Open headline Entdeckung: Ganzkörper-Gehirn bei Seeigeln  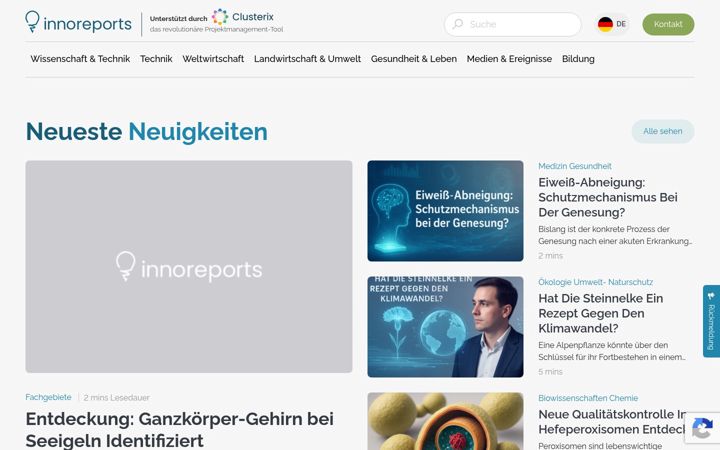(180, 430)
